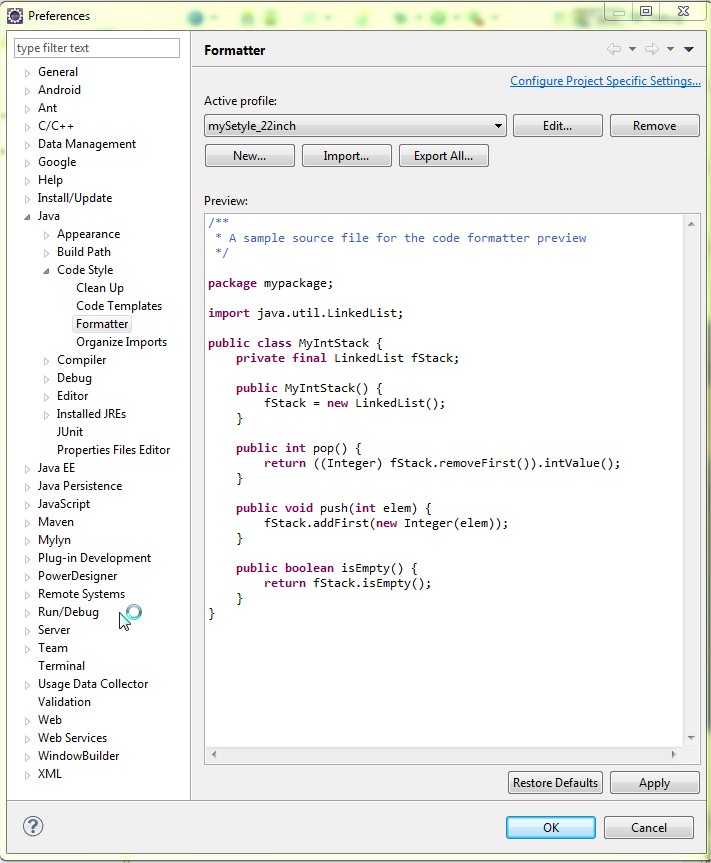Select Properties Files Editor item
Screen dimensions: 711x863
pyautogui.click(x=113, y=450)
